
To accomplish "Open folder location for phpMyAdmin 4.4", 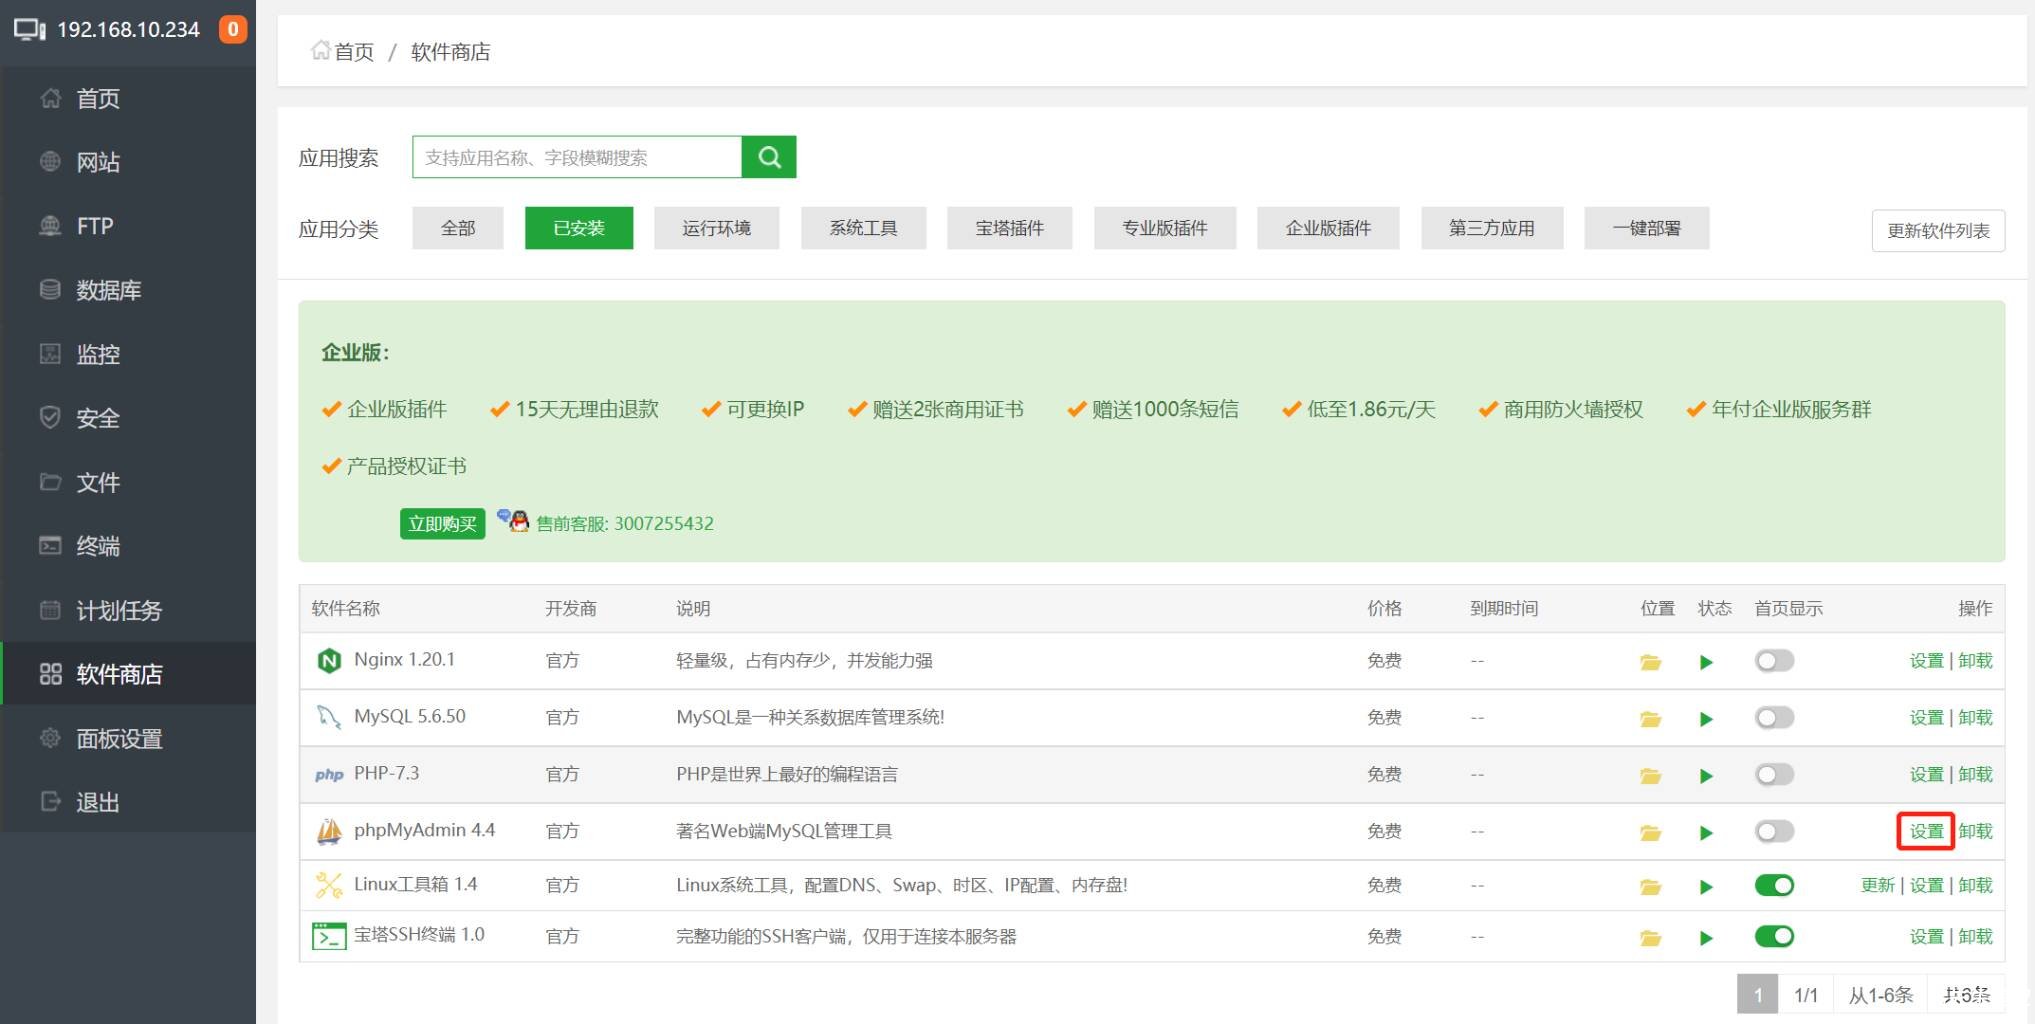I will coord(1650,833).
